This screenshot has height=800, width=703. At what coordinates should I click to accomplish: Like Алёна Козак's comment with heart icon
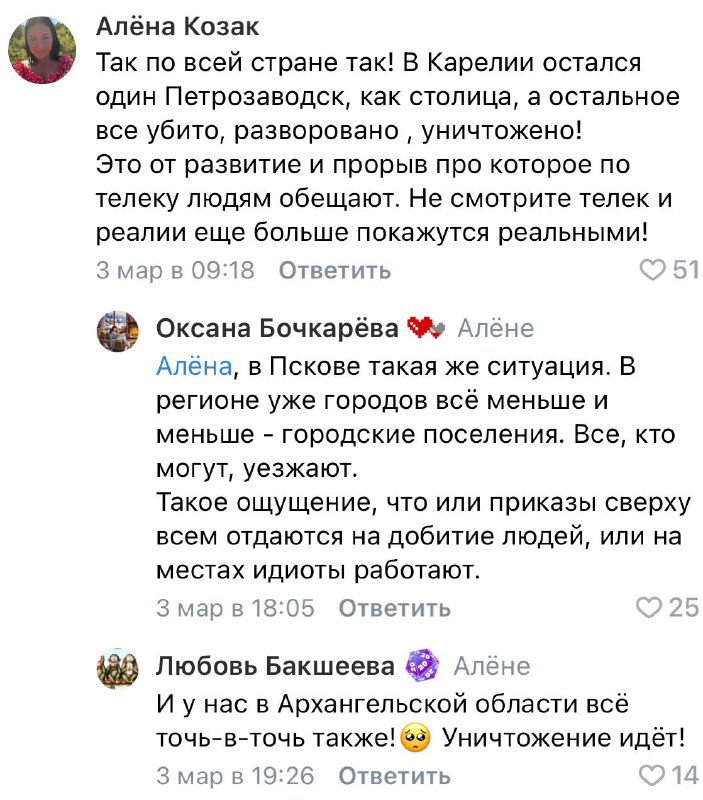point(652,270)
